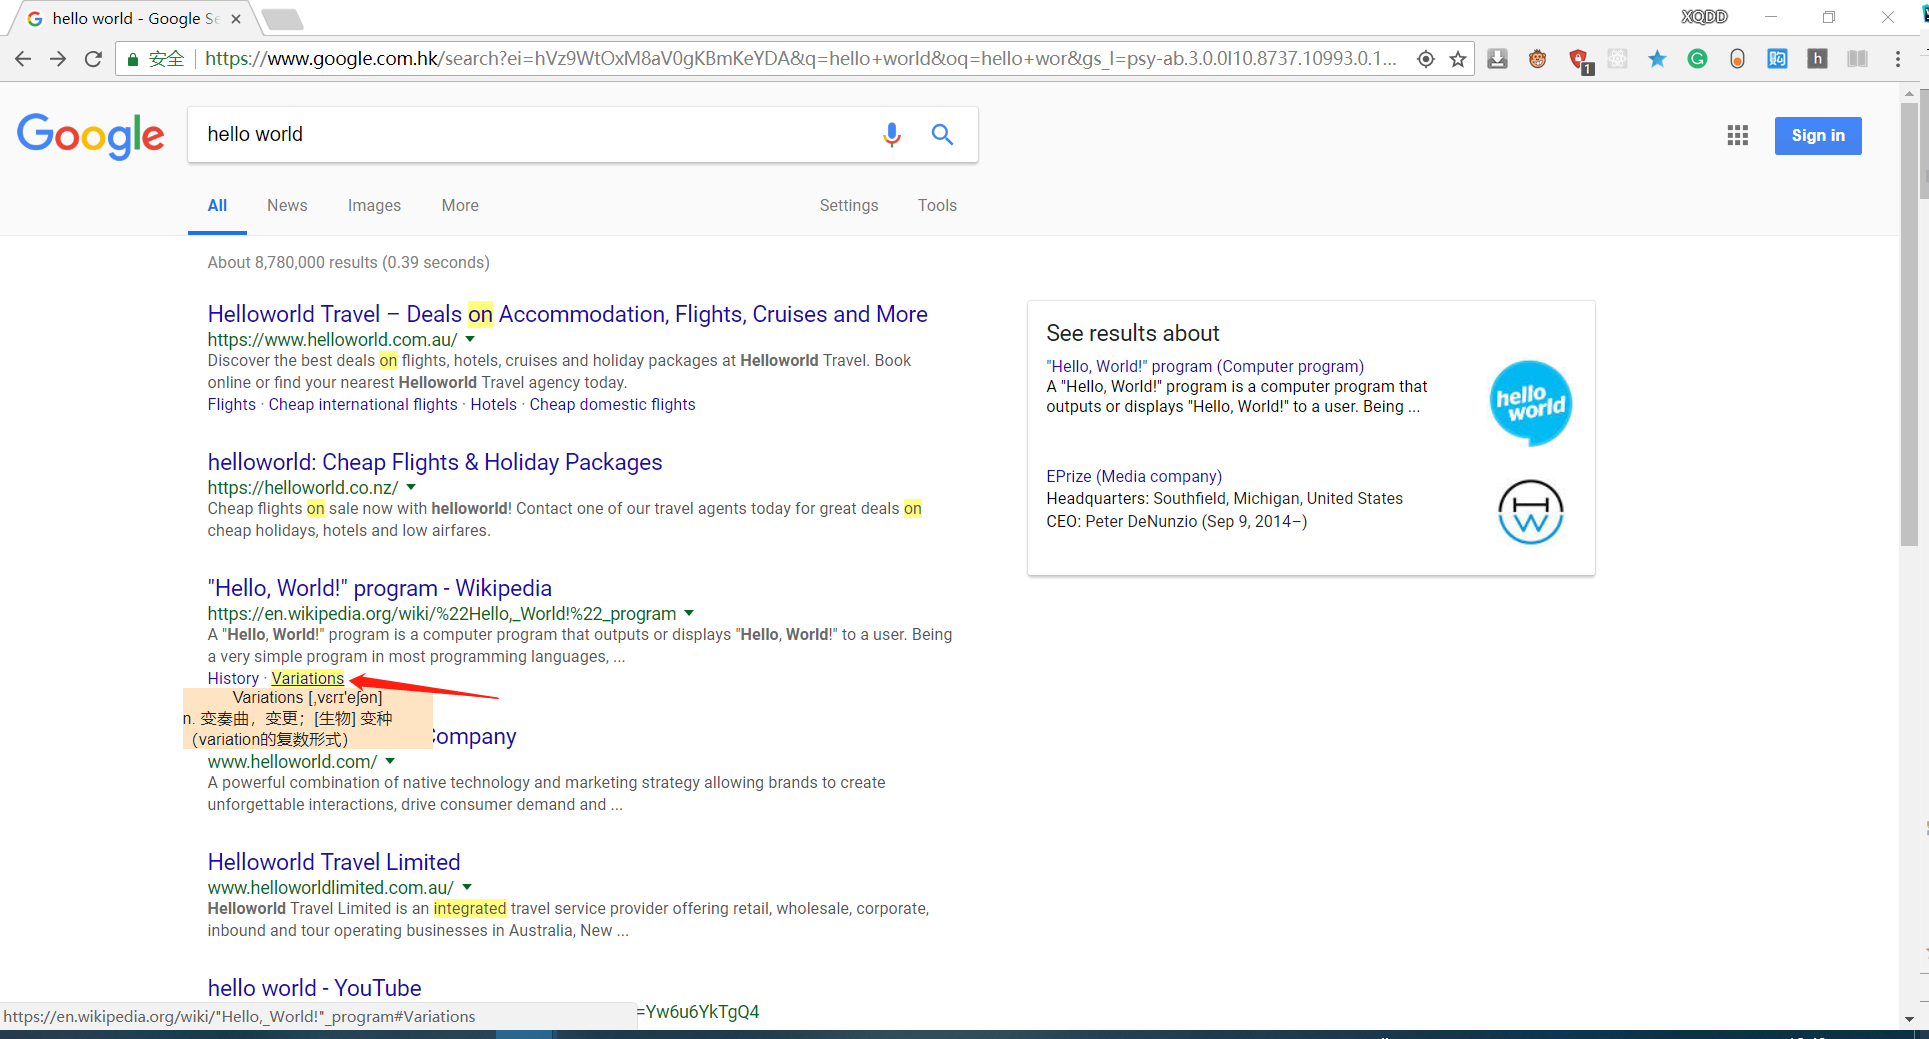
Task: Open the Chrome three-dot menu
Action: tap(1897, 59)
